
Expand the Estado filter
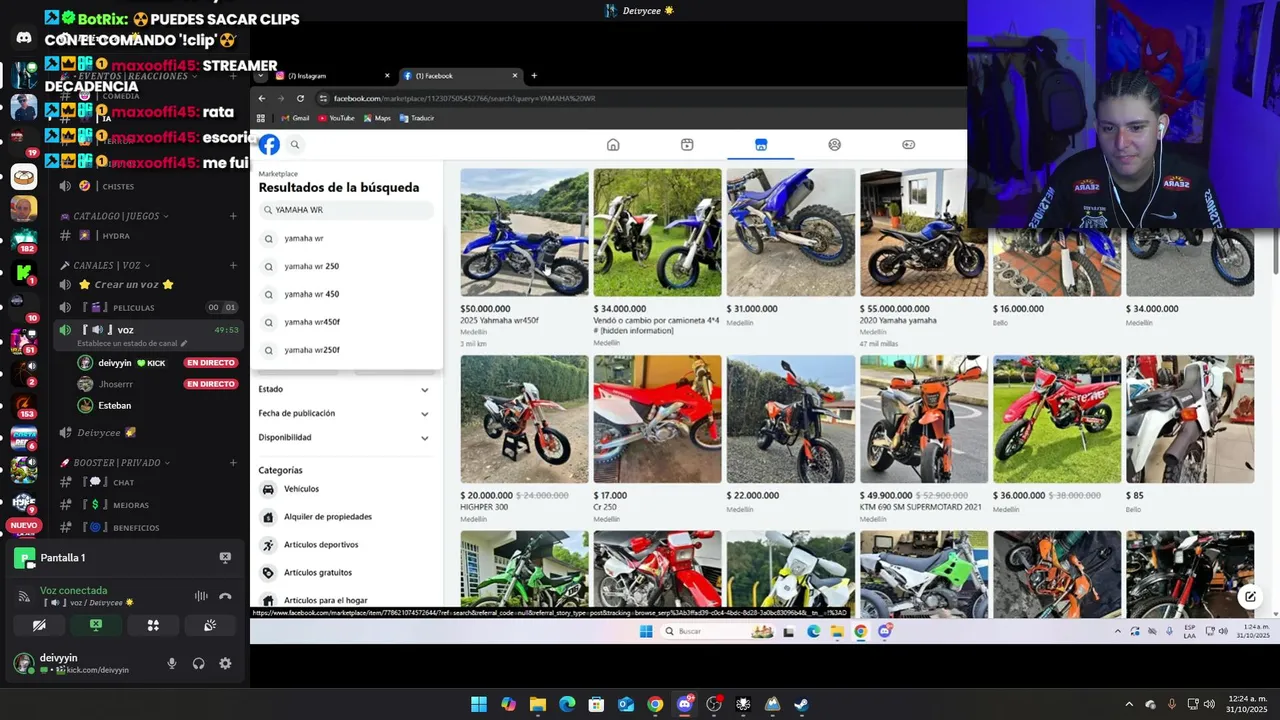point(344,389)
